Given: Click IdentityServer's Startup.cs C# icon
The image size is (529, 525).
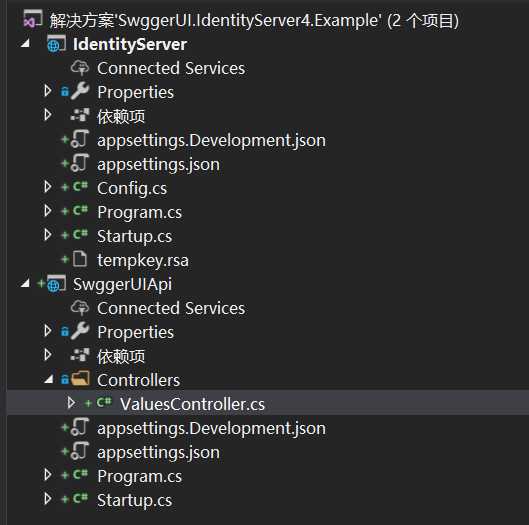Looking at the screenshot, I should coord(80,234).
